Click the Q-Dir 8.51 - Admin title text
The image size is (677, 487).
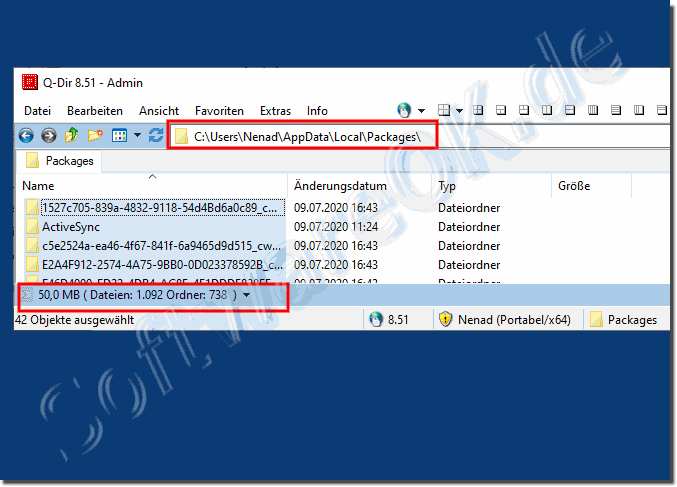point(92,82)
